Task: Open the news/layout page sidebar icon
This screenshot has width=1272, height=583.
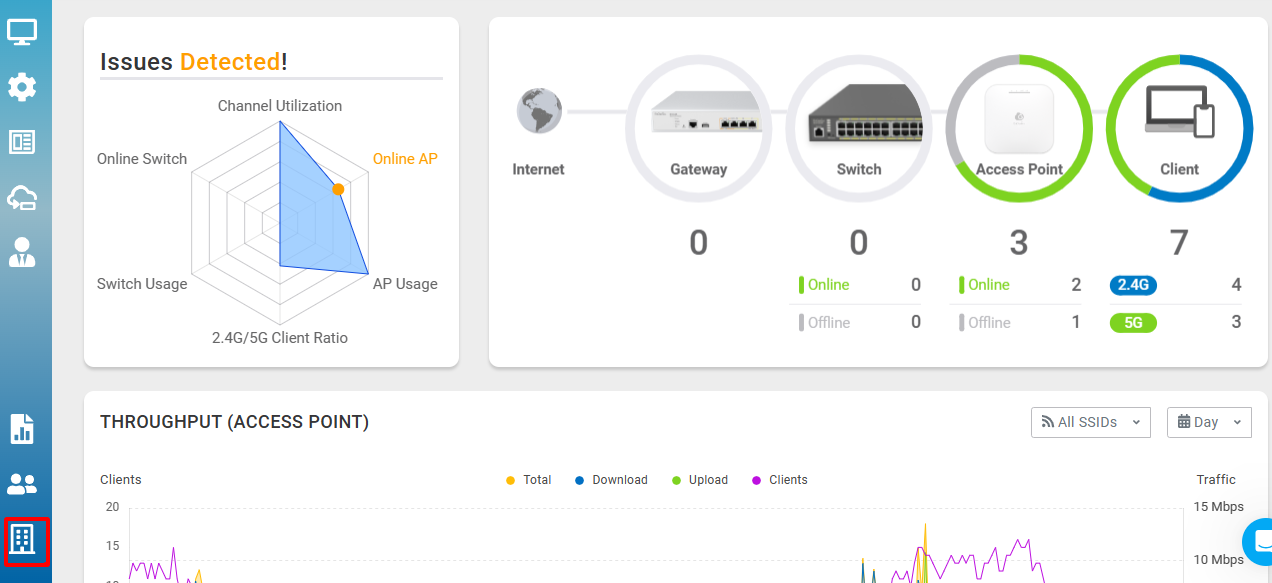Action: [22, 142]
